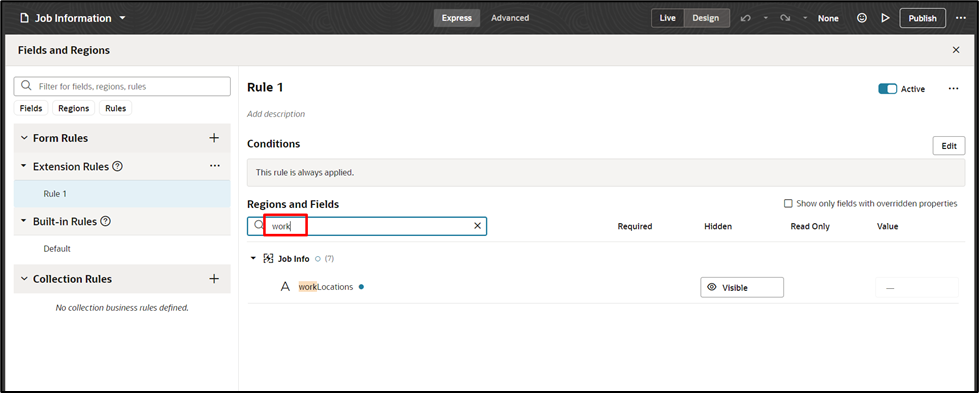The height and width of the screenshot is (393, 979).
Task: Click the redo arrow icon
Action: coord(785,18)
